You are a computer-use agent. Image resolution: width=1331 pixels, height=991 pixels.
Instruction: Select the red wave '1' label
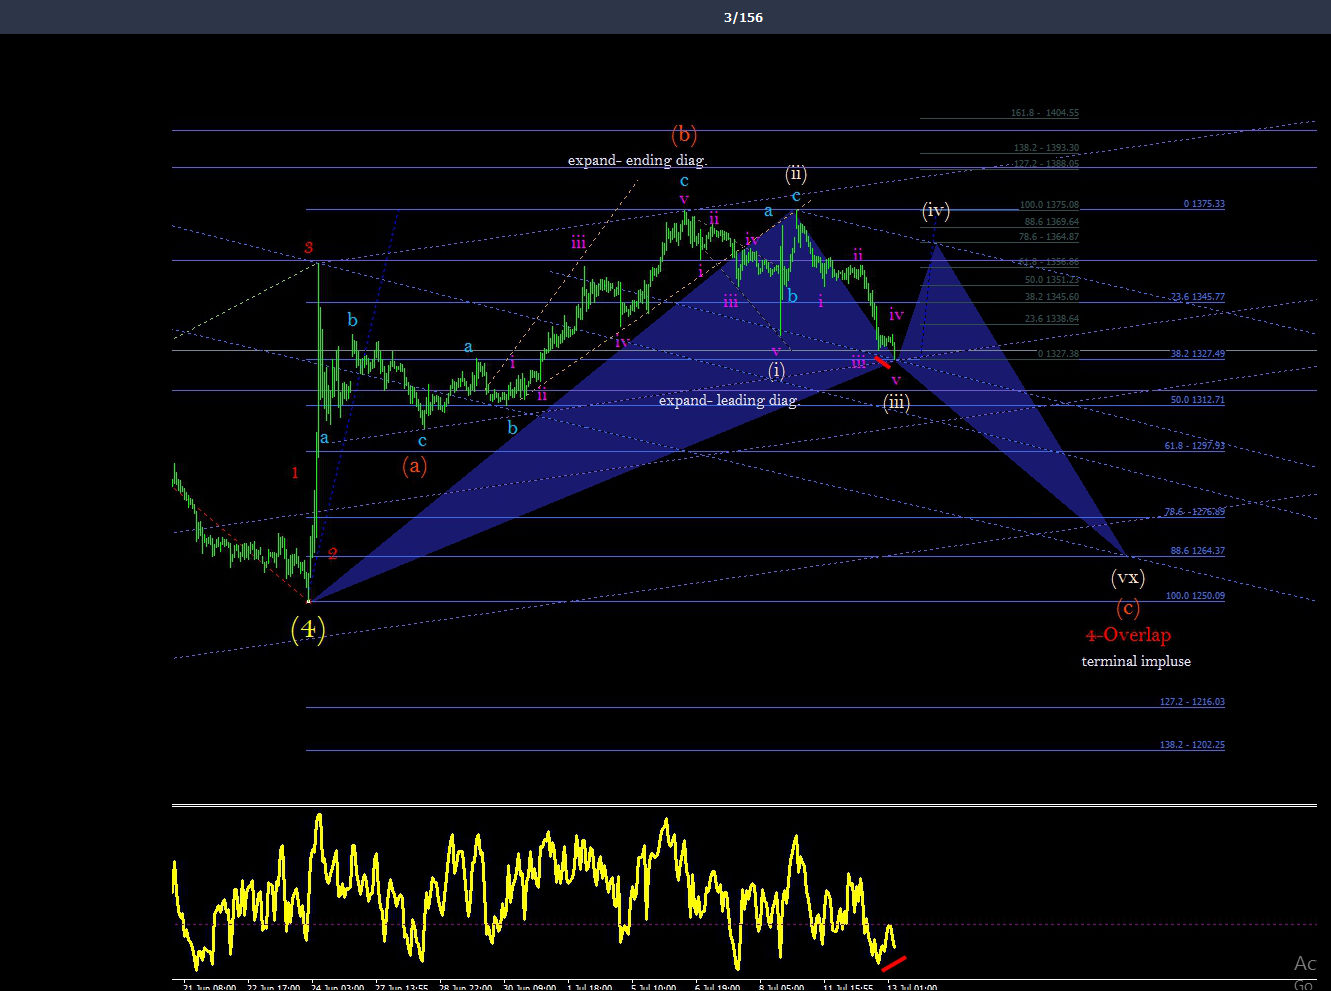click(x=295, y=473)
